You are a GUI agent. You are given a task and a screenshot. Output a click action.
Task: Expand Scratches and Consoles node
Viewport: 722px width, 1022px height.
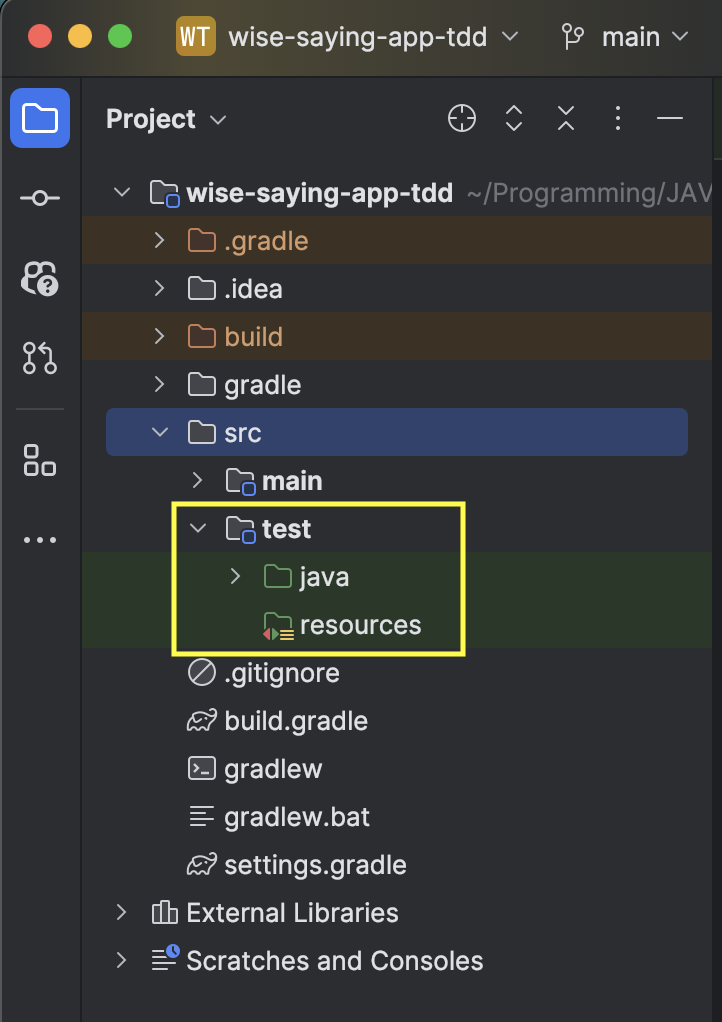click(x=122, y=961)
